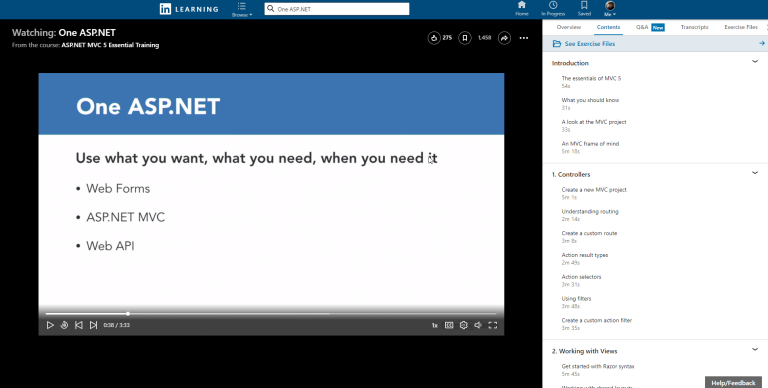Open video settings gear
This screenshot has width=768, height=388.
tap(464, 325)
